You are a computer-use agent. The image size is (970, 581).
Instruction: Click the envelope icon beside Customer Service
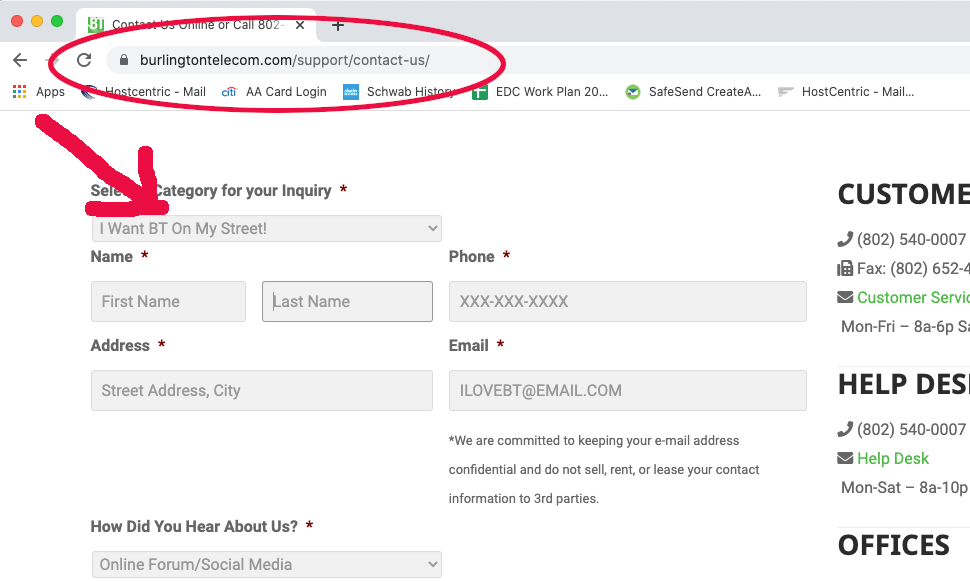coord(845,298)
